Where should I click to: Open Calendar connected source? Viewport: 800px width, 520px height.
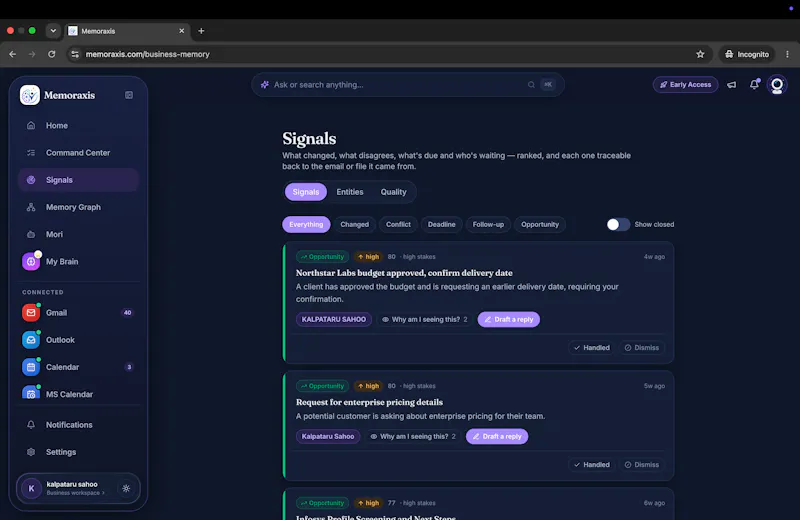pos(78,367)
